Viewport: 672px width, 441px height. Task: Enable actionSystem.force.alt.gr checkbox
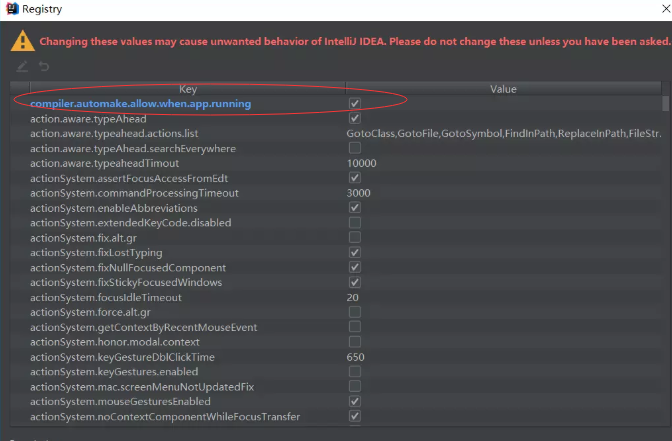[354, 312]
